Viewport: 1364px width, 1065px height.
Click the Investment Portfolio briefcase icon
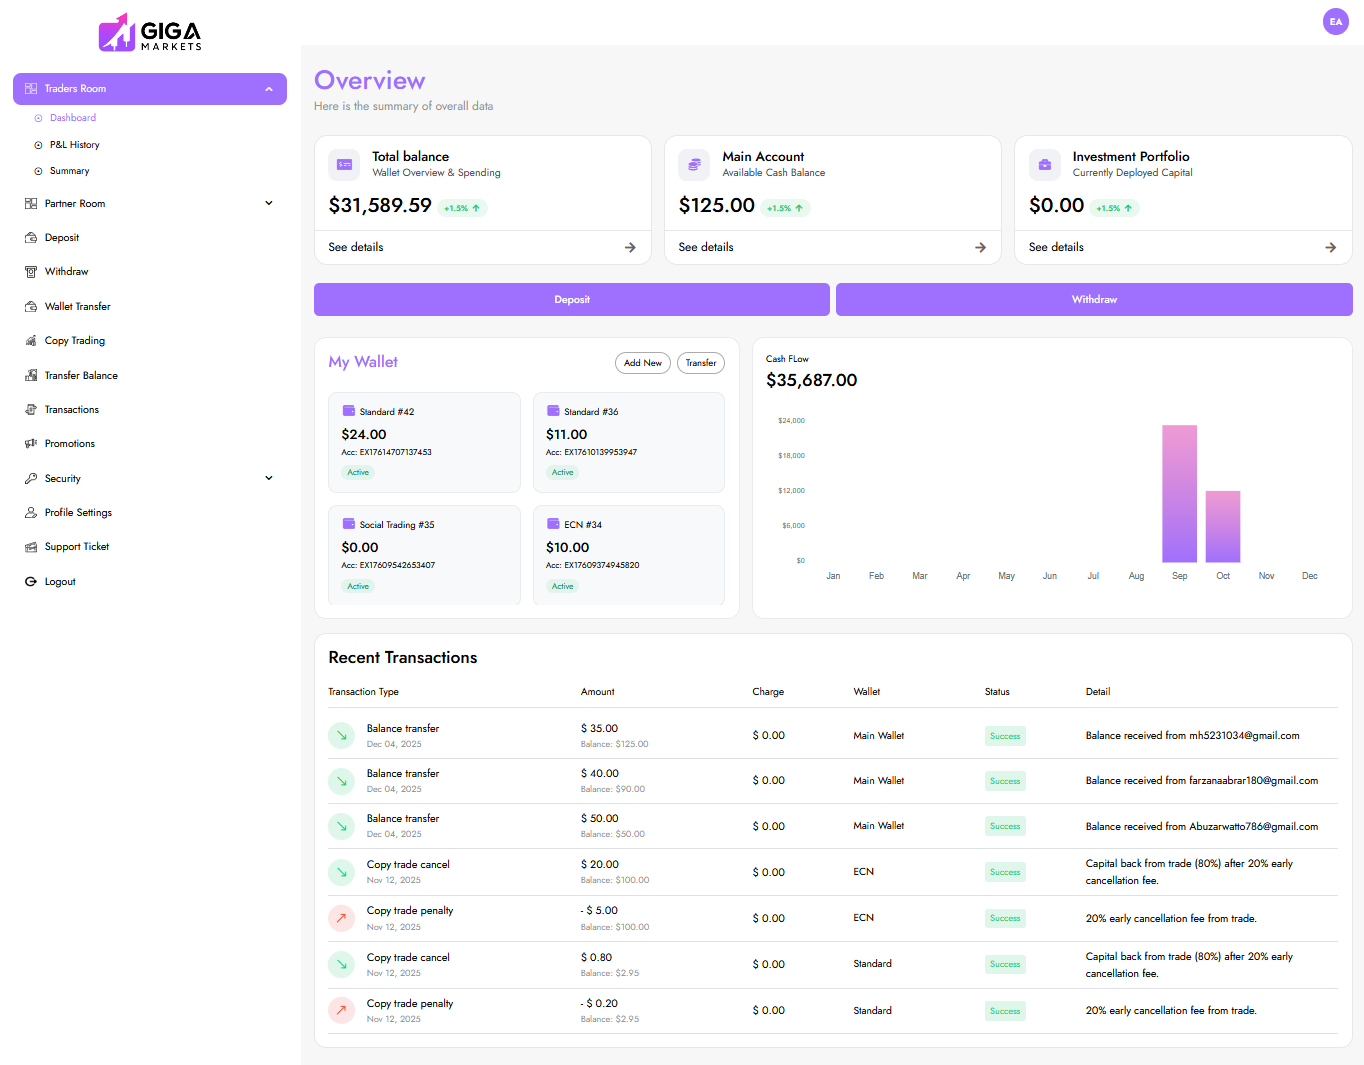[1044, 165]
